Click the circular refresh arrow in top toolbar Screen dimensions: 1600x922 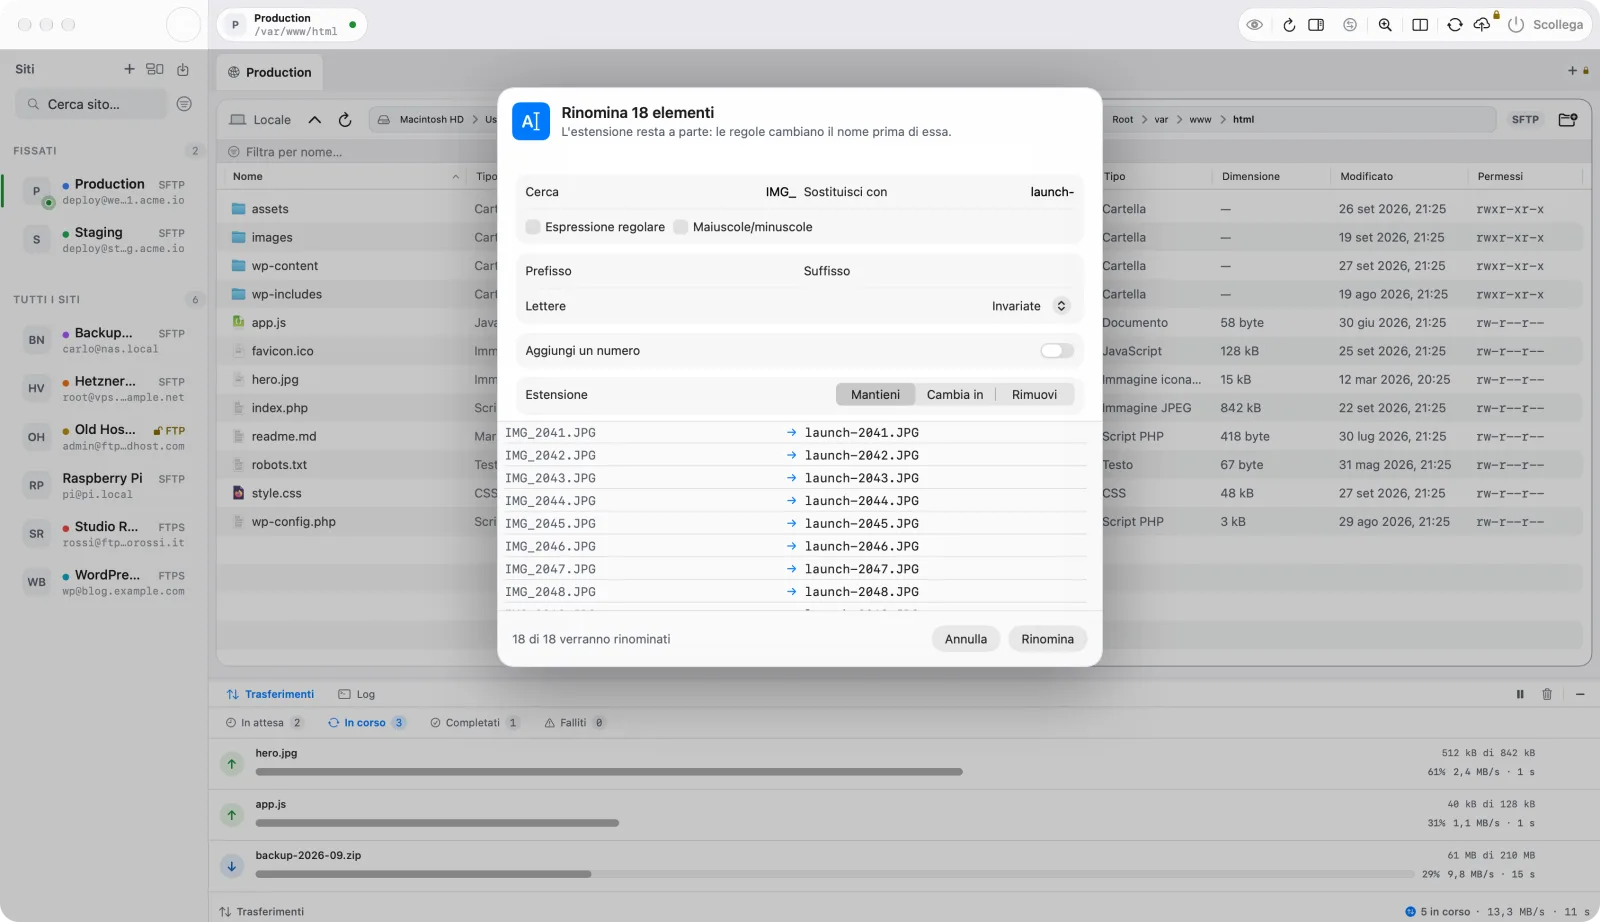point(1289,25)
